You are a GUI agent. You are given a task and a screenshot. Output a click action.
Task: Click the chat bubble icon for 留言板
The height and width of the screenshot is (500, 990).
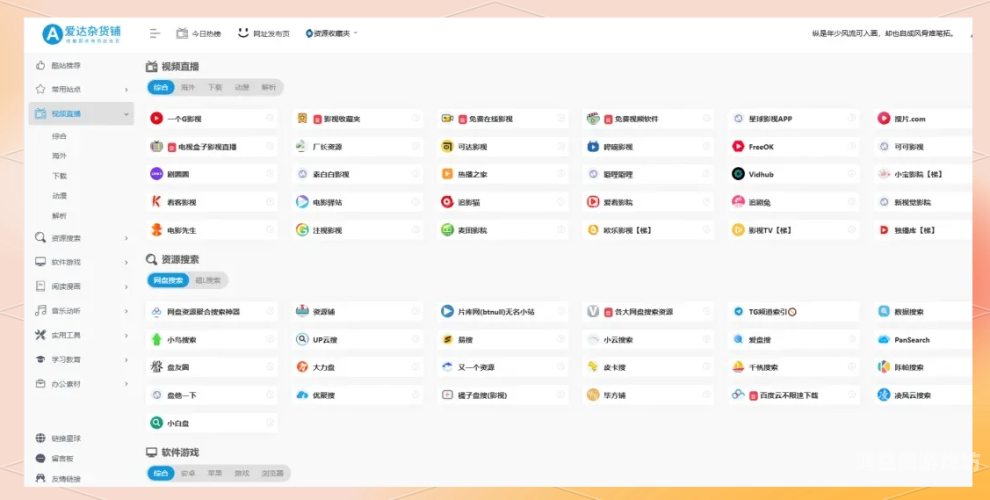(x=40, y=458)
